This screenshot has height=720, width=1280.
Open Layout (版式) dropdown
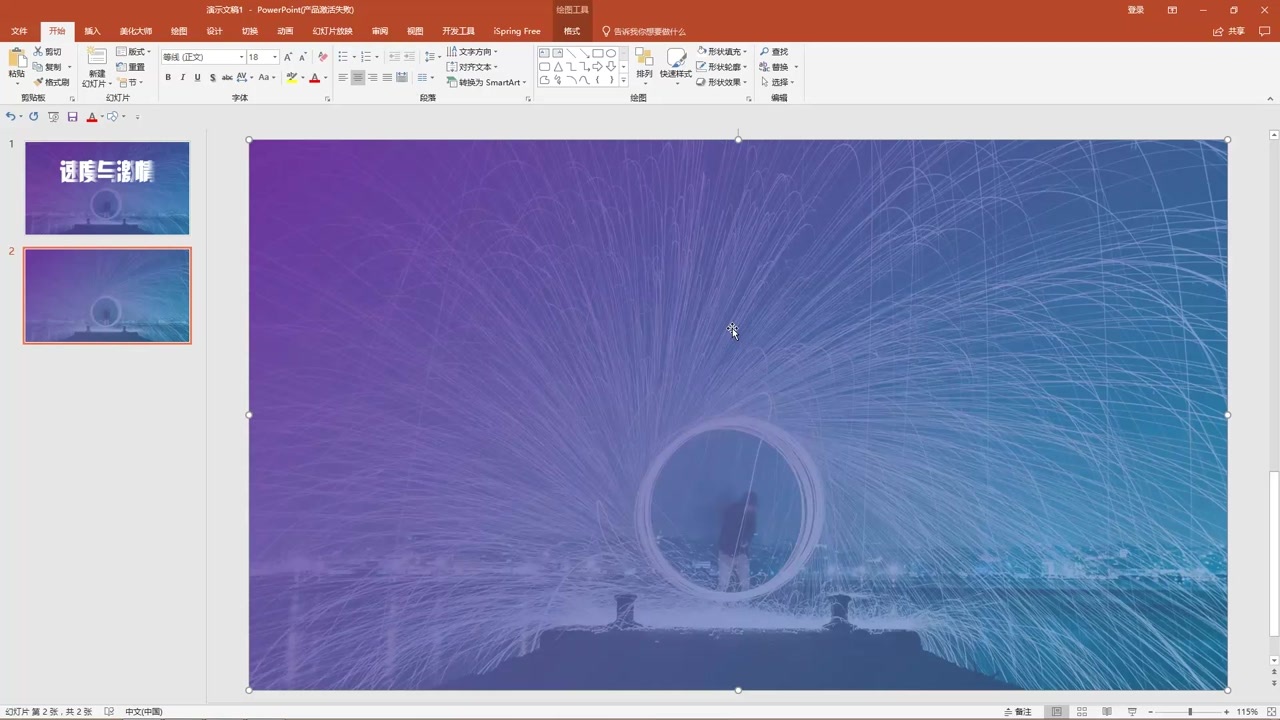(134, 51)
